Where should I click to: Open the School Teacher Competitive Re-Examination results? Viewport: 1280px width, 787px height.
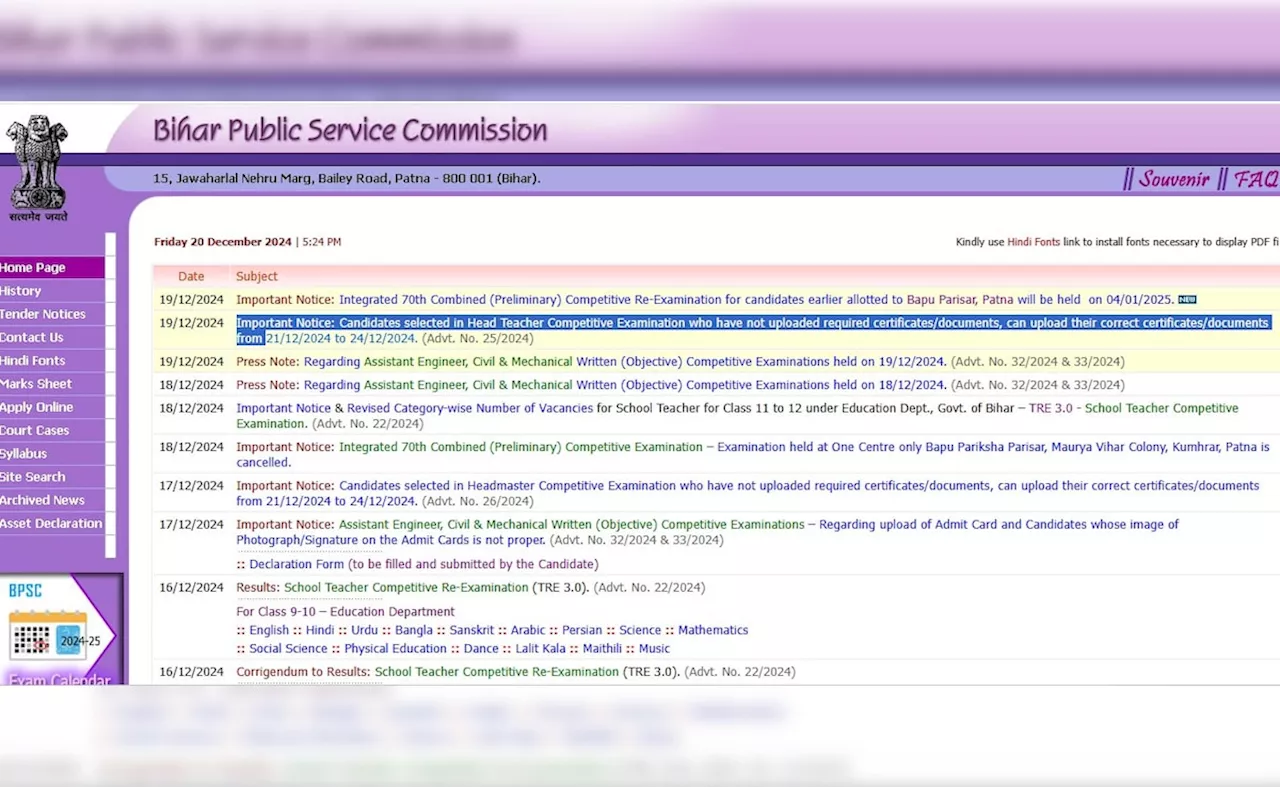tap(406, 588)
